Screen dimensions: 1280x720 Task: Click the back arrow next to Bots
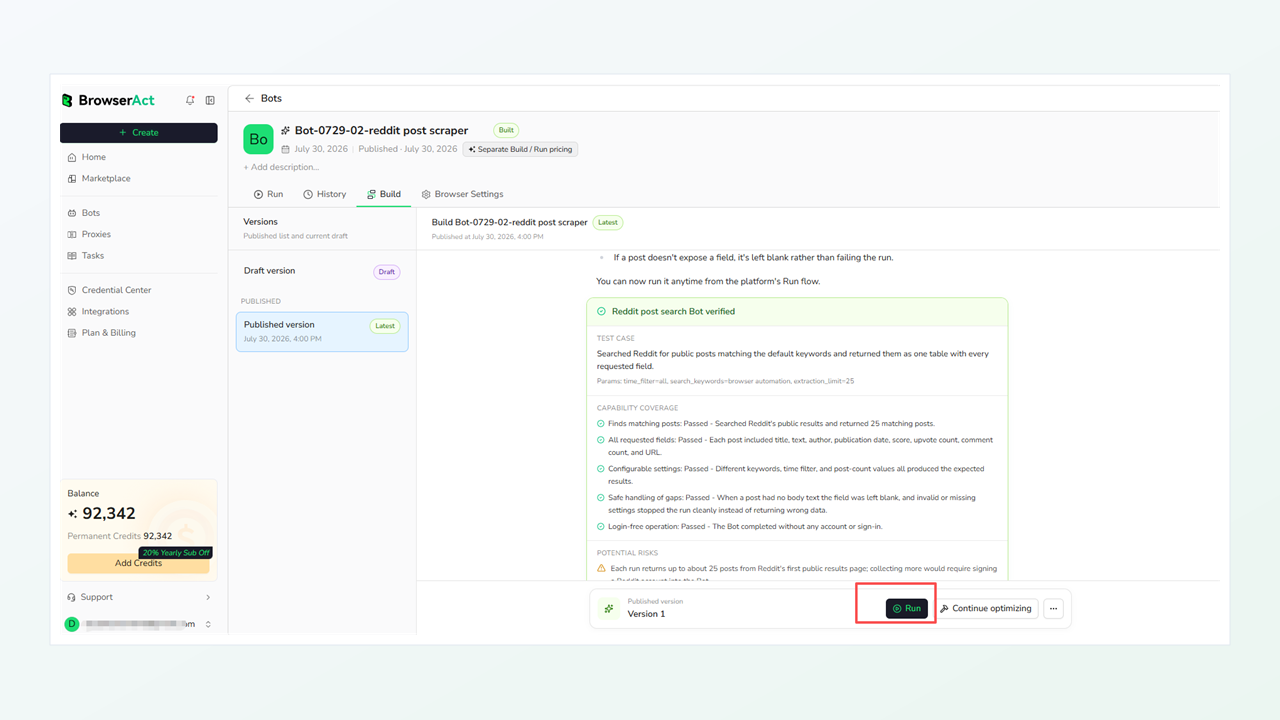point(249,98)
